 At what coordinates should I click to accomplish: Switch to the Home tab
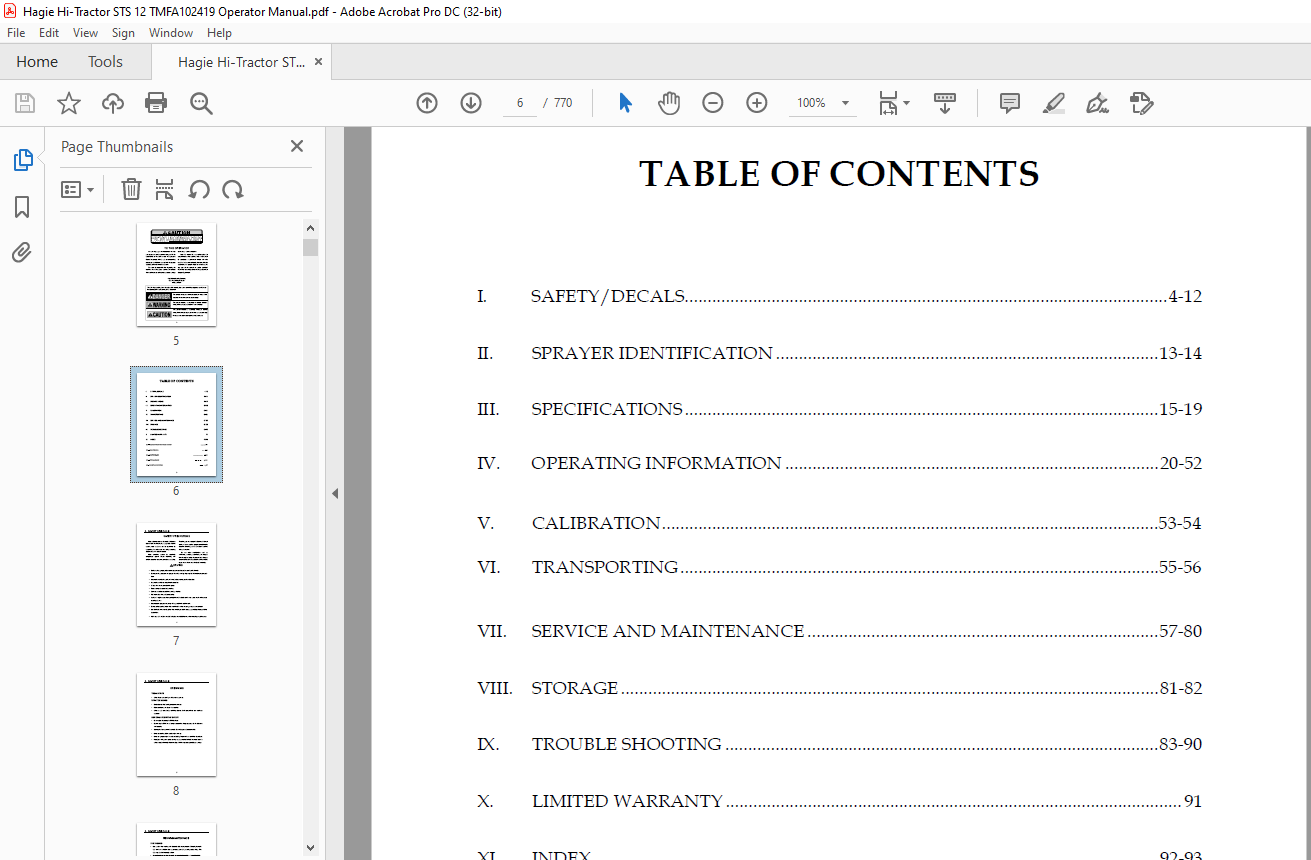point(37,62)
